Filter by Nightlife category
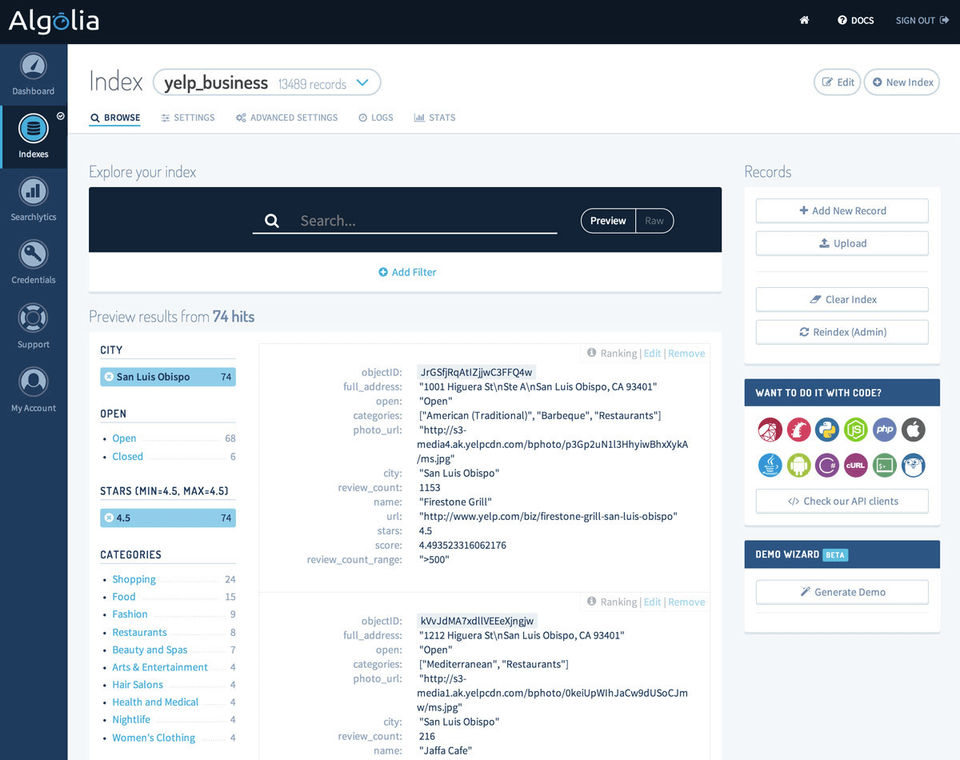This screenshot has height=760, width=960. [131, 720]
